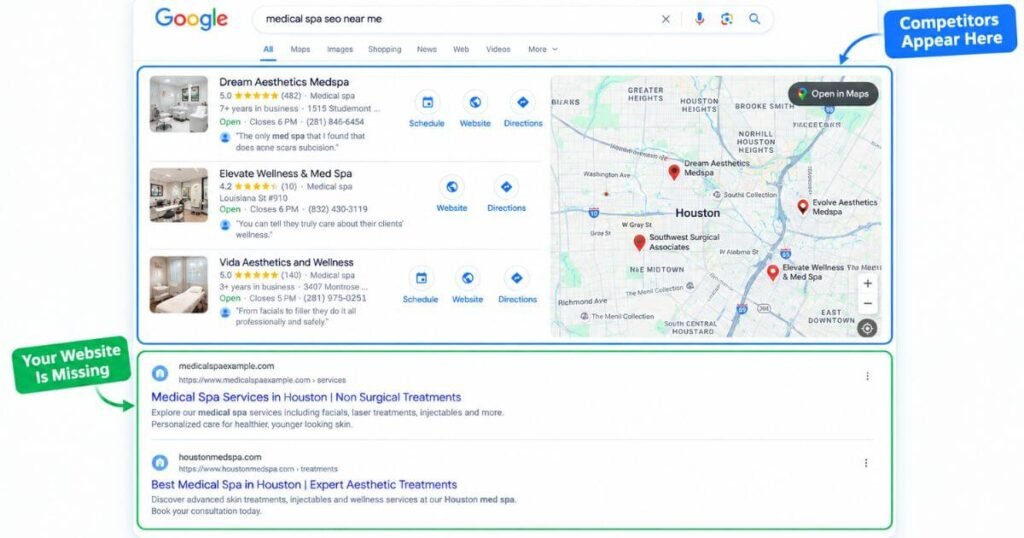Click Elevate Wellness & Med Spa map pin
Viewport: 1024px width, 538px height.
(x=773, y=272)
